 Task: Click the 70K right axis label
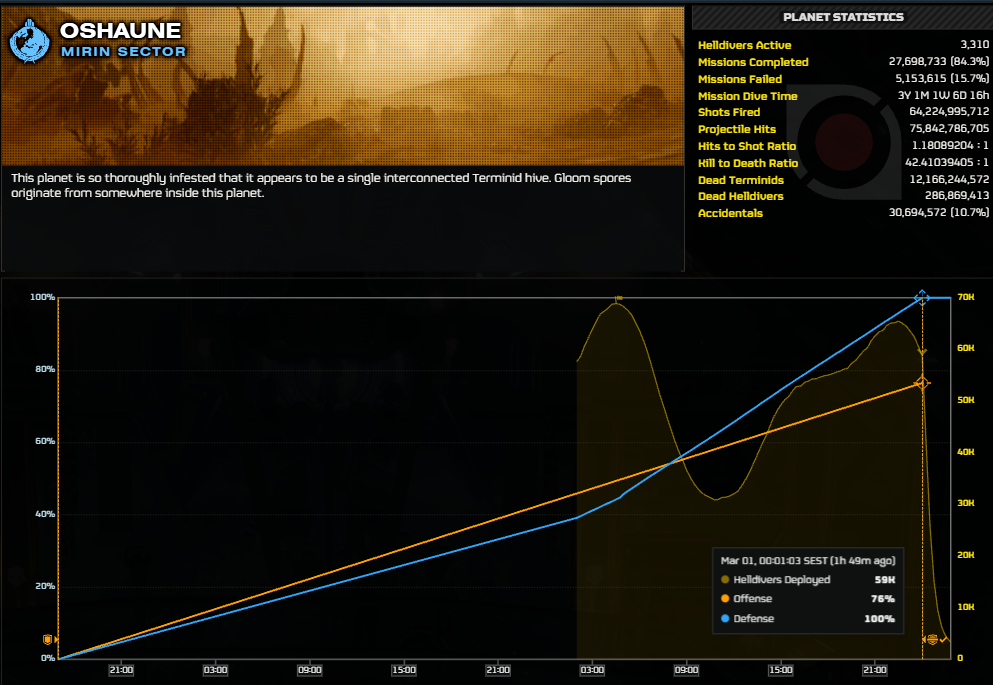pos(965,297)
